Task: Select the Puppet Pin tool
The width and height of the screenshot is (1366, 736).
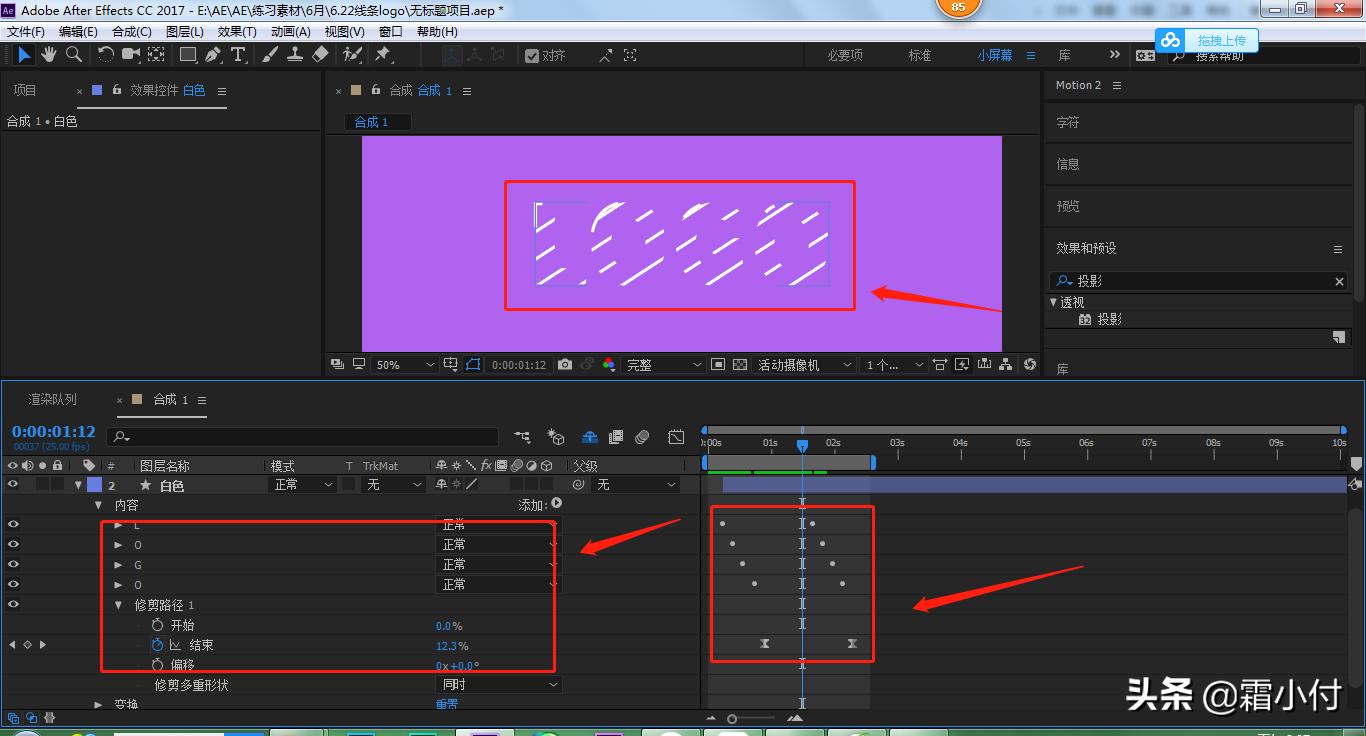Action: click(x=382, y=55)
